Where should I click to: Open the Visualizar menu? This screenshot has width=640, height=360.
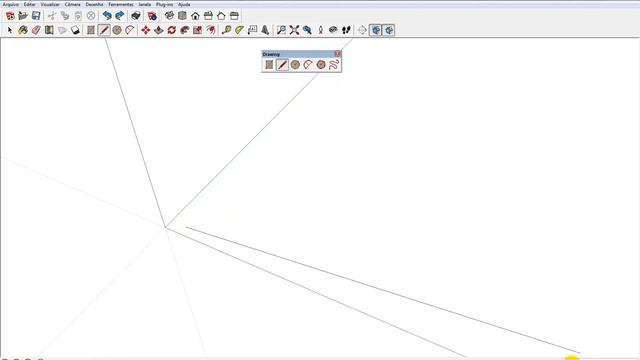pyautogui.click(x=50, y=4)
